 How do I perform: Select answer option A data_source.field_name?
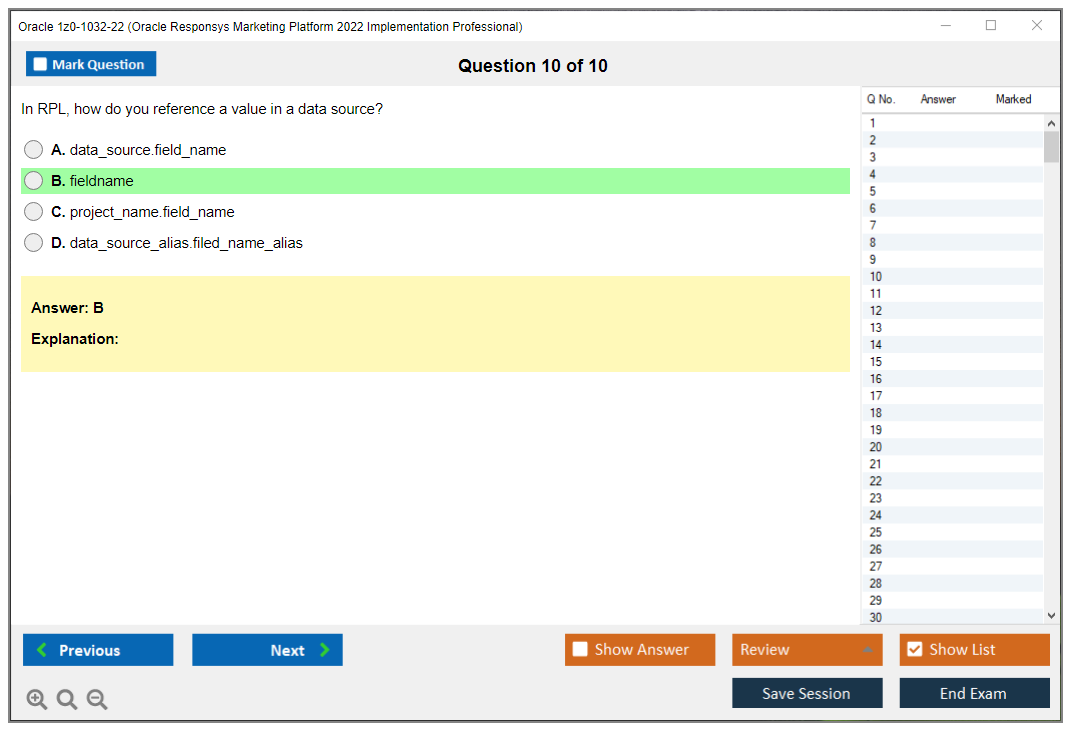[x=33, y=149]
